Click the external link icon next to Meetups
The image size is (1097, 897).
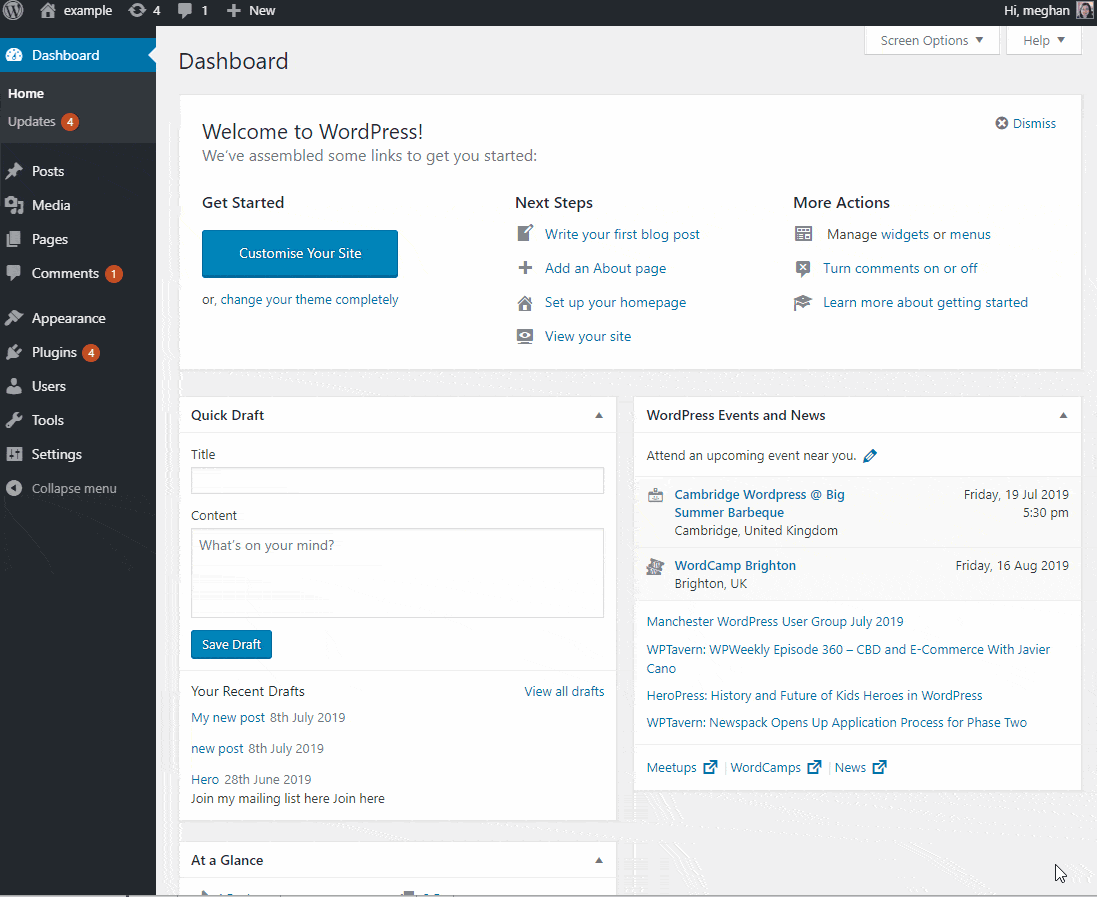click(710, 767)
